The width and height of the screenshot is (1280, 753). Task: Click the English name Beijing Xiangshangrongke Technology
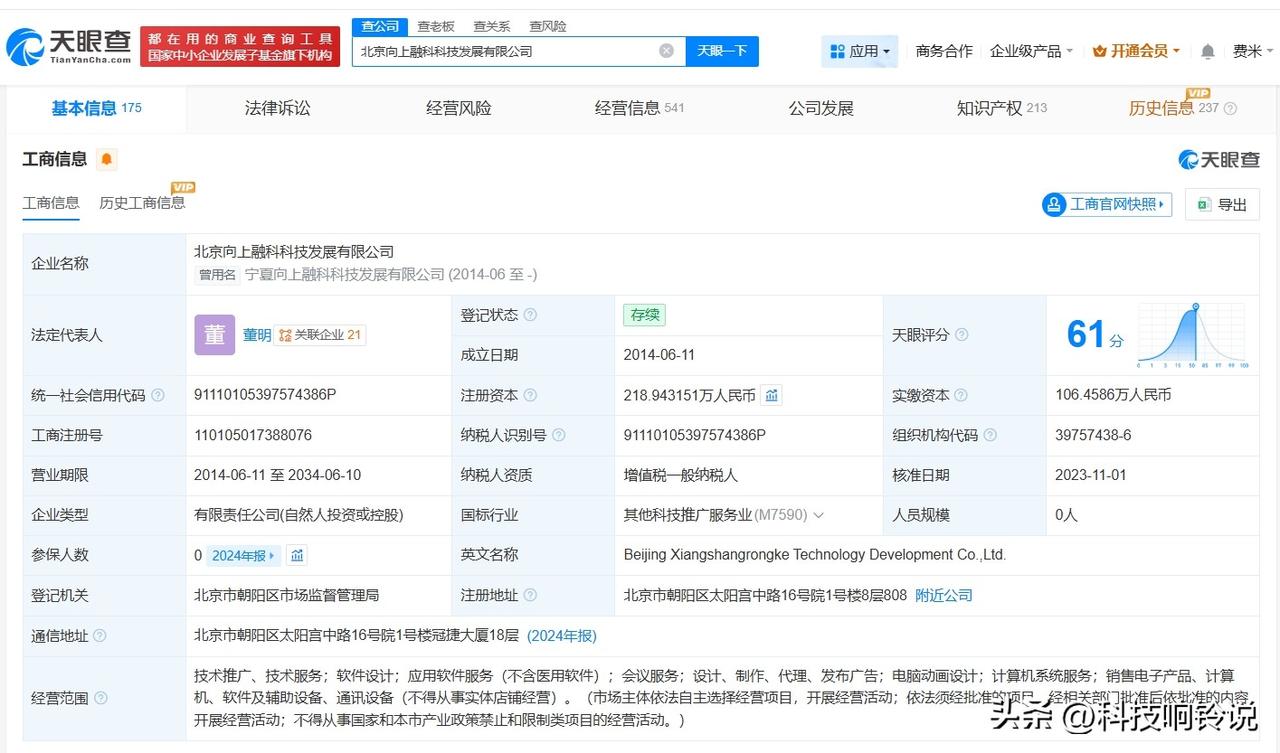click(x=815, y=555)
